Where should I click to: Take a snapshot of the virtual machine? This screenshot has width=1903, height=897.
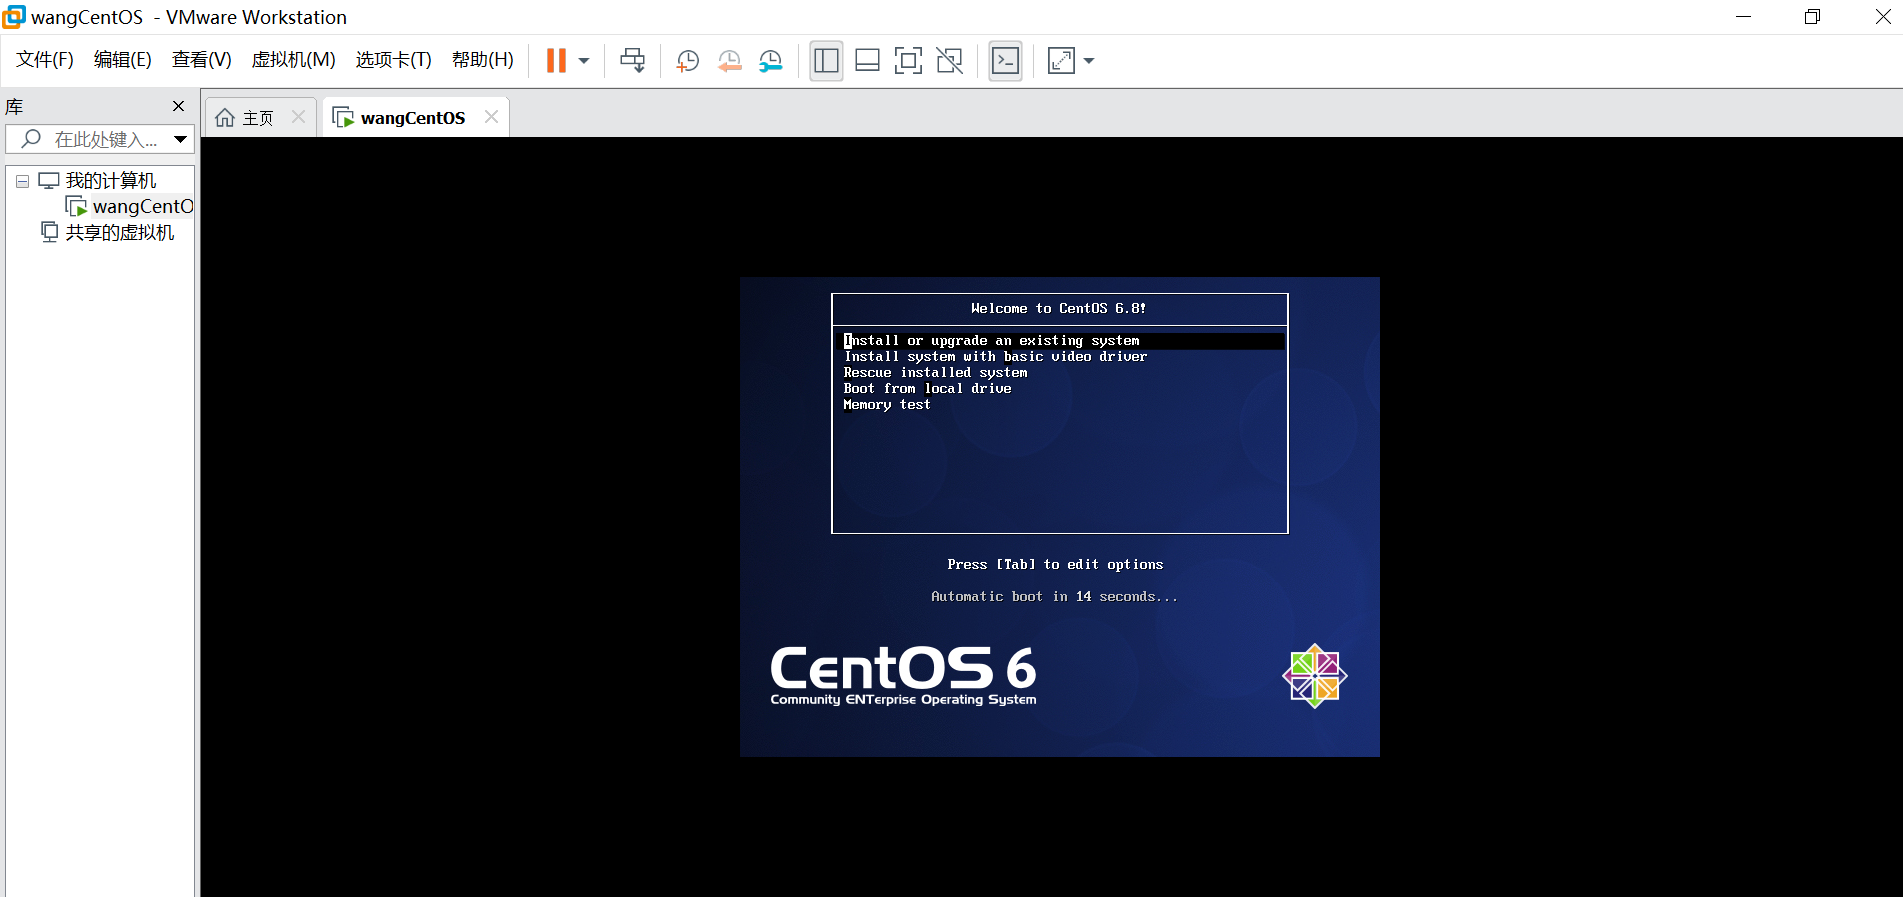pos(687,61)
